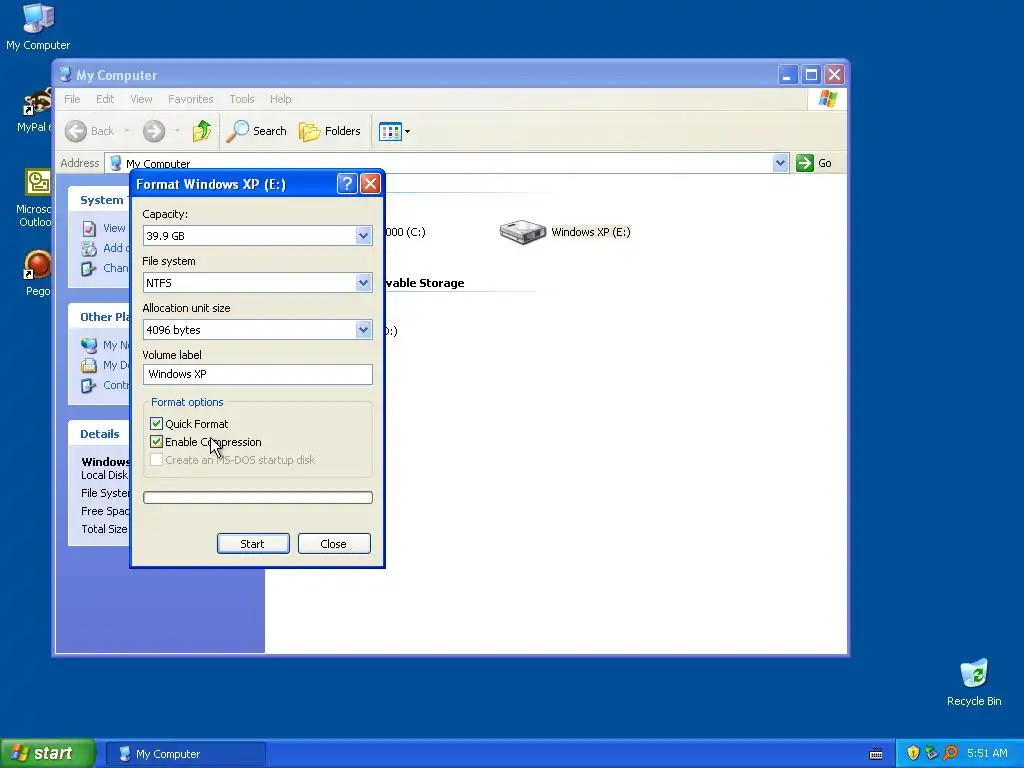
Task: Click the safely remove hardware tray icon
Action: [x=931, y=754]
